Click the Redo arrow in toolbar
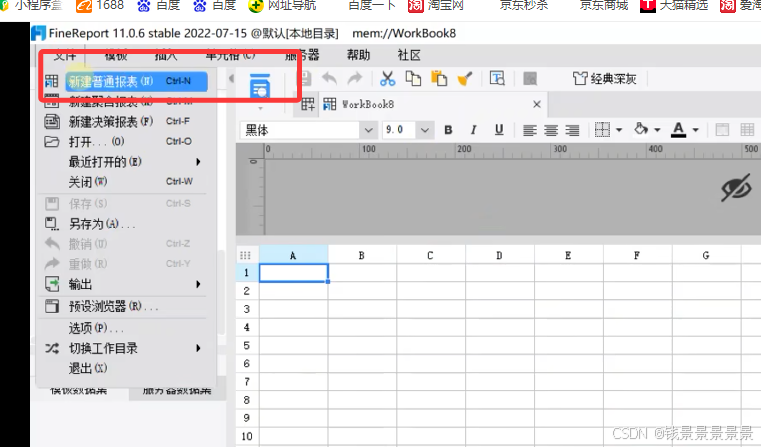The height and width of the screenshot is (447, 761). click(x=355, y=79)
